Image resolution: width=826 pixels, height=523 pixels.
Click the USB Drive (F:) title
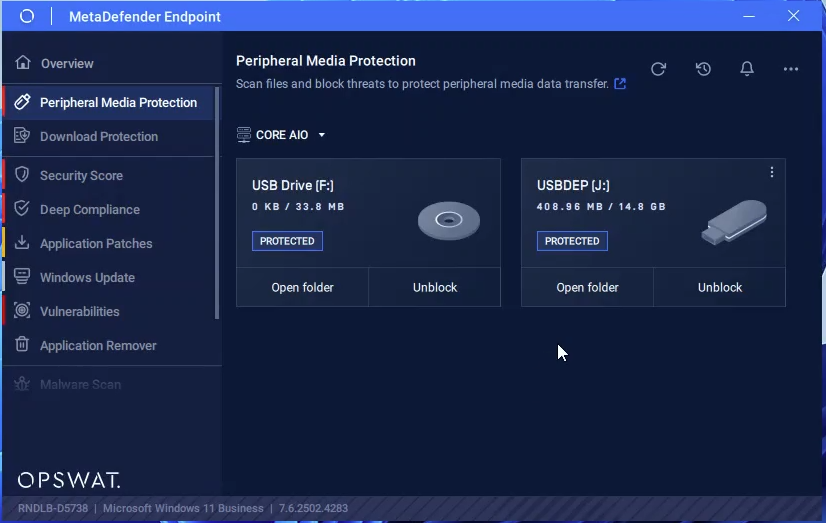292,185
